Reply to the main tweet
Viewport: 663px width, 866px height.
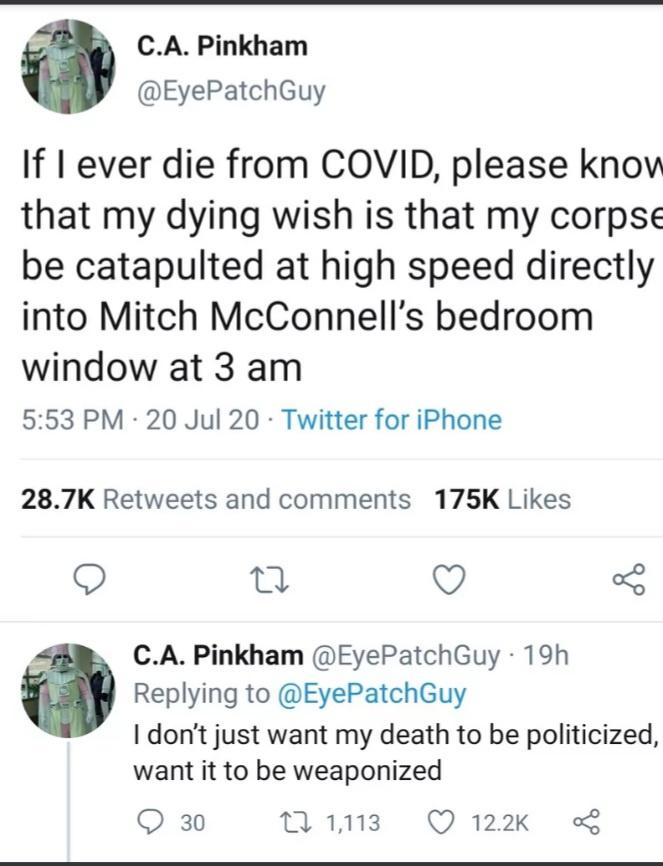click(x=91, y=579)
